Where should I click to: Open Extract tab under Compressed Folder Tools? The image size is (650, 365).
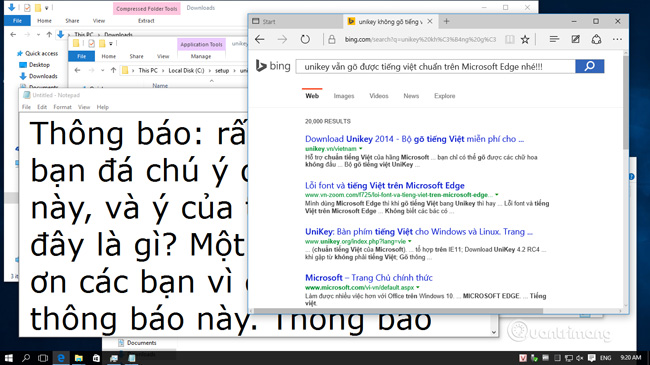pos(146,20)
